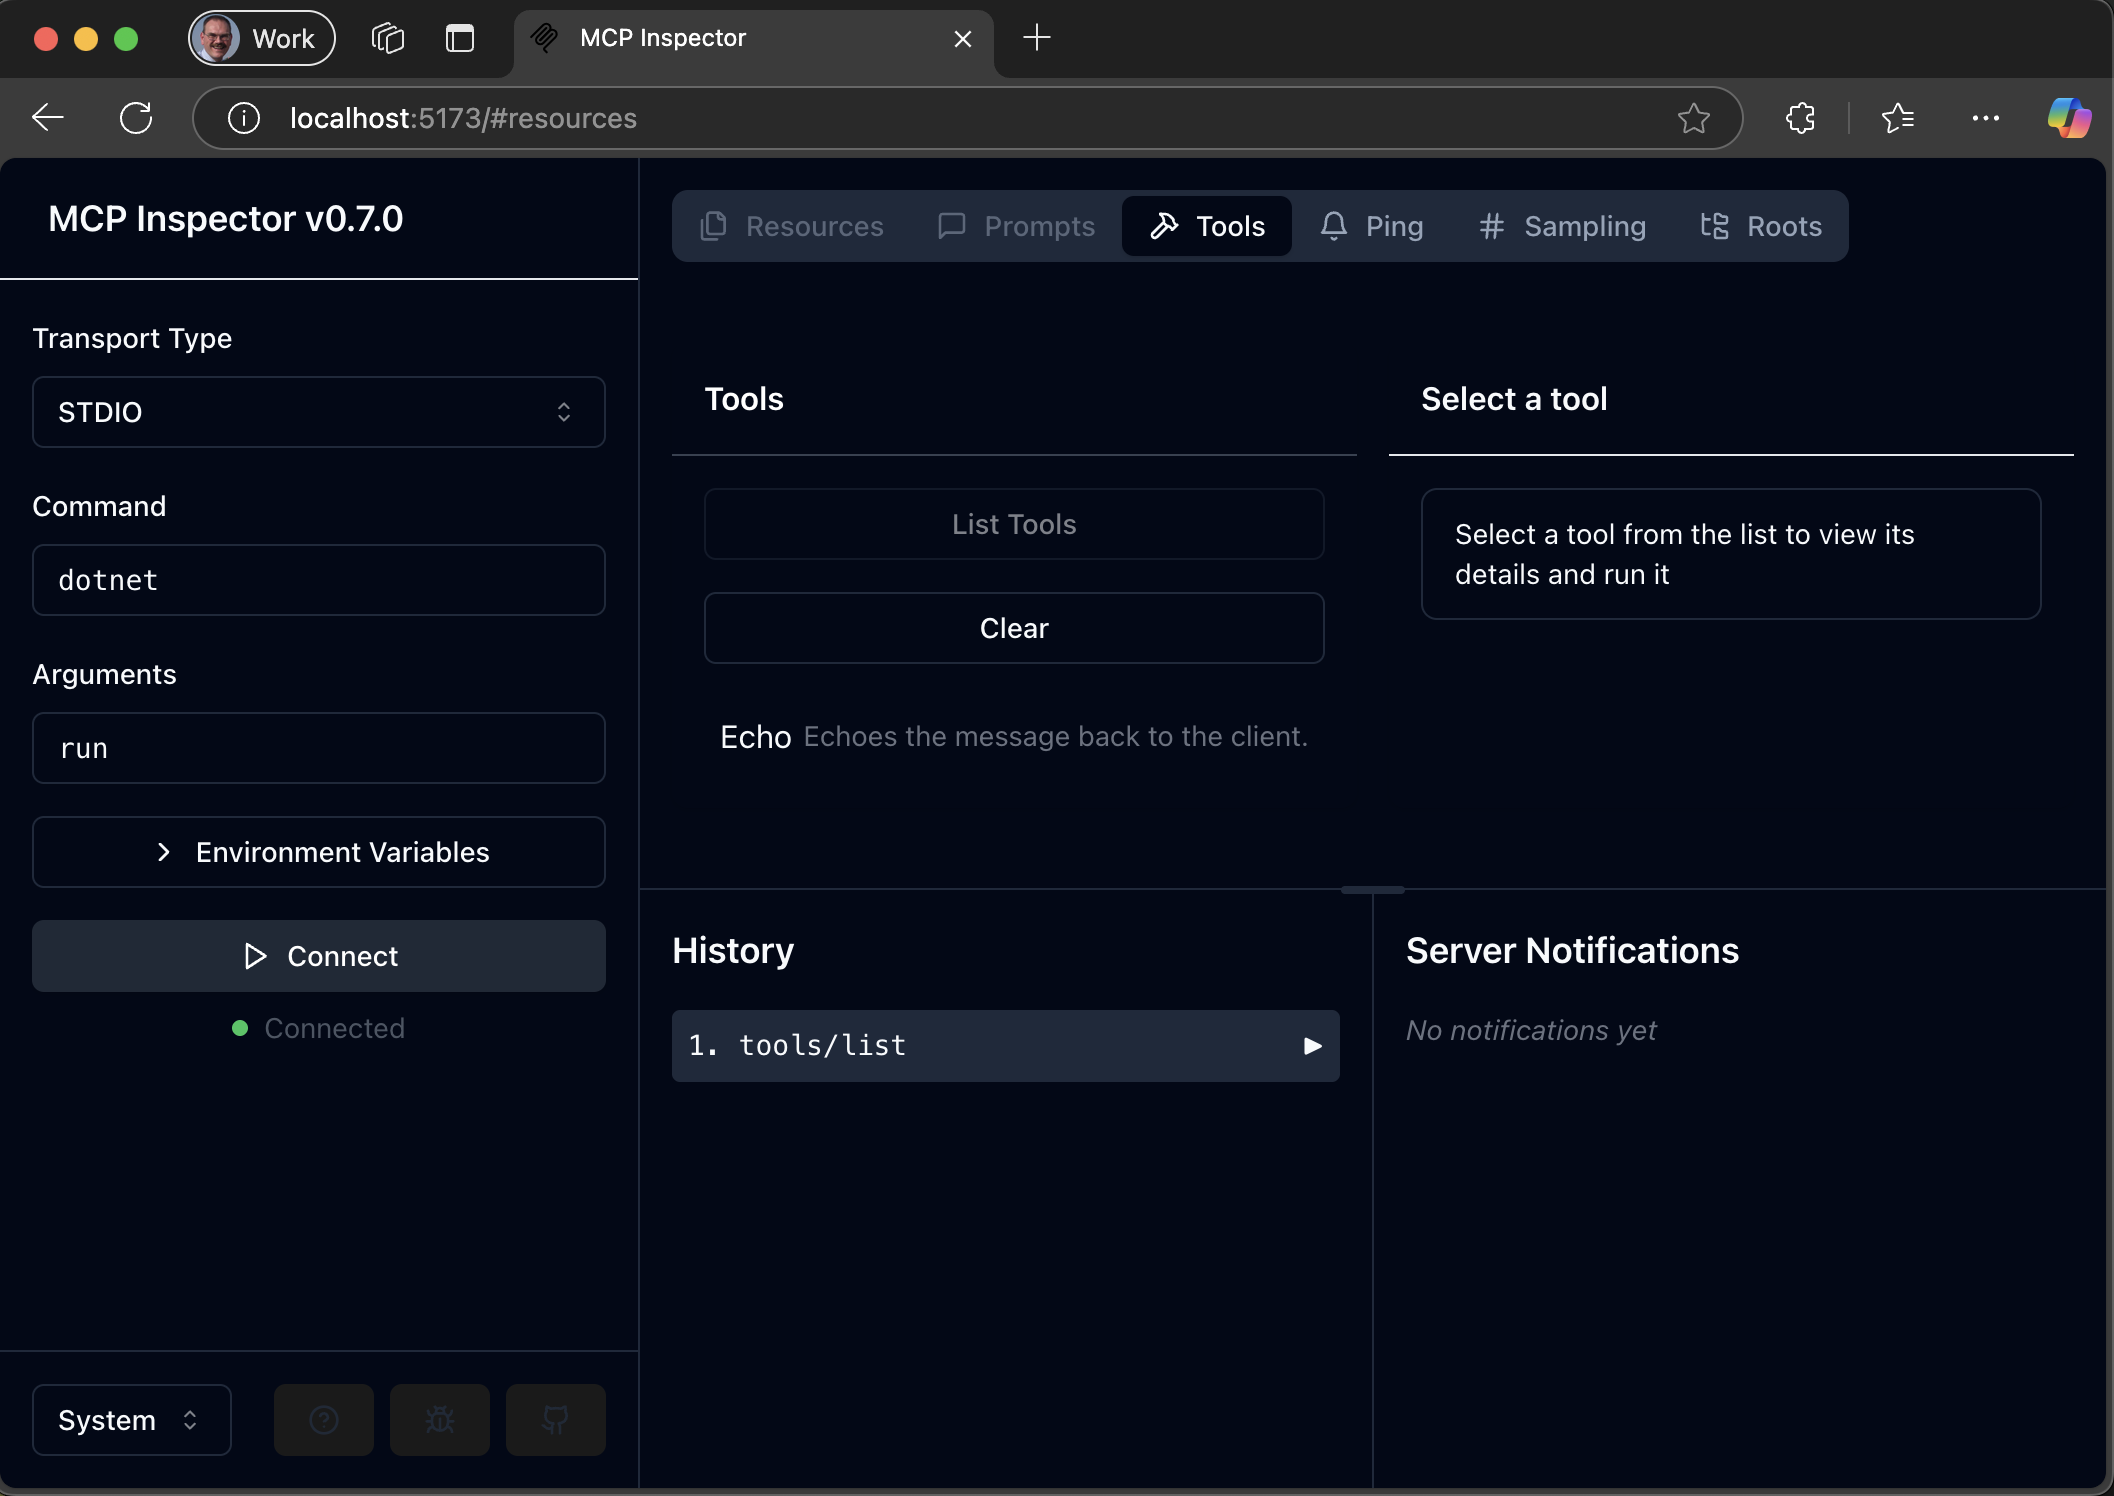Focus the Command field containing dotnet
This screenshot has height=1496, width=2114.
point(319,580)
